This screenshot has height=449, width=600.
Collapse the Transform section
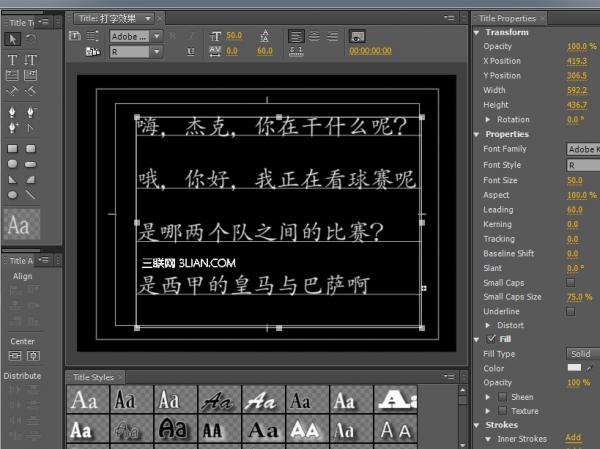click(477, 32)
